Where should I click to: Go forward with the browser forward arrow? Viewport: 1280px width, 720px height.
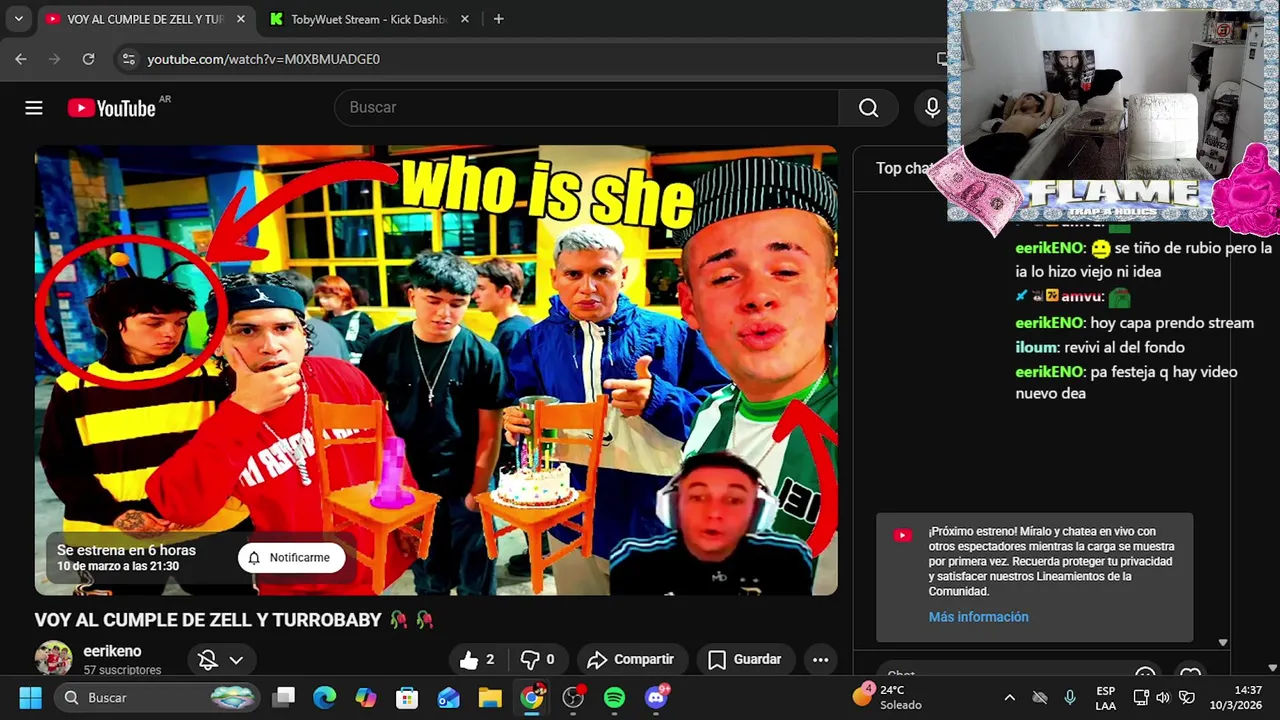(55, 59)
